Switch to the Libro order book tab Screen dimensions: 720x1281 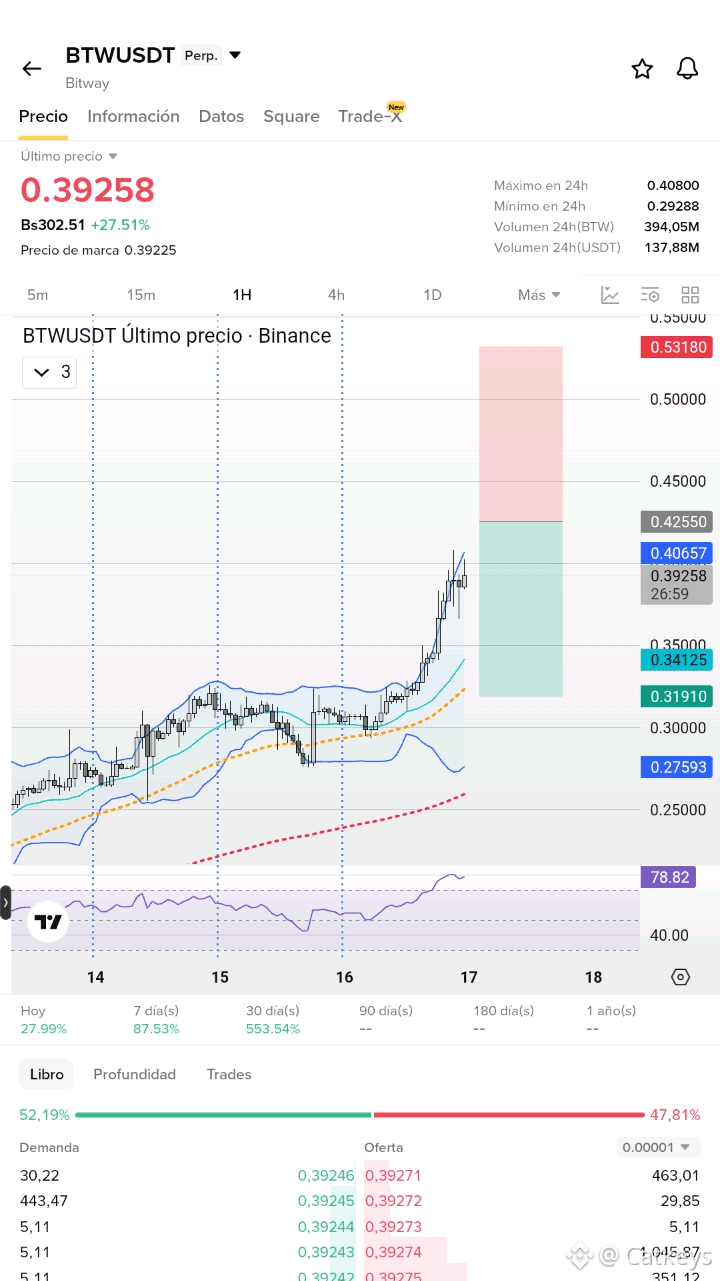pyautogui.click(x=46, y=1074)
